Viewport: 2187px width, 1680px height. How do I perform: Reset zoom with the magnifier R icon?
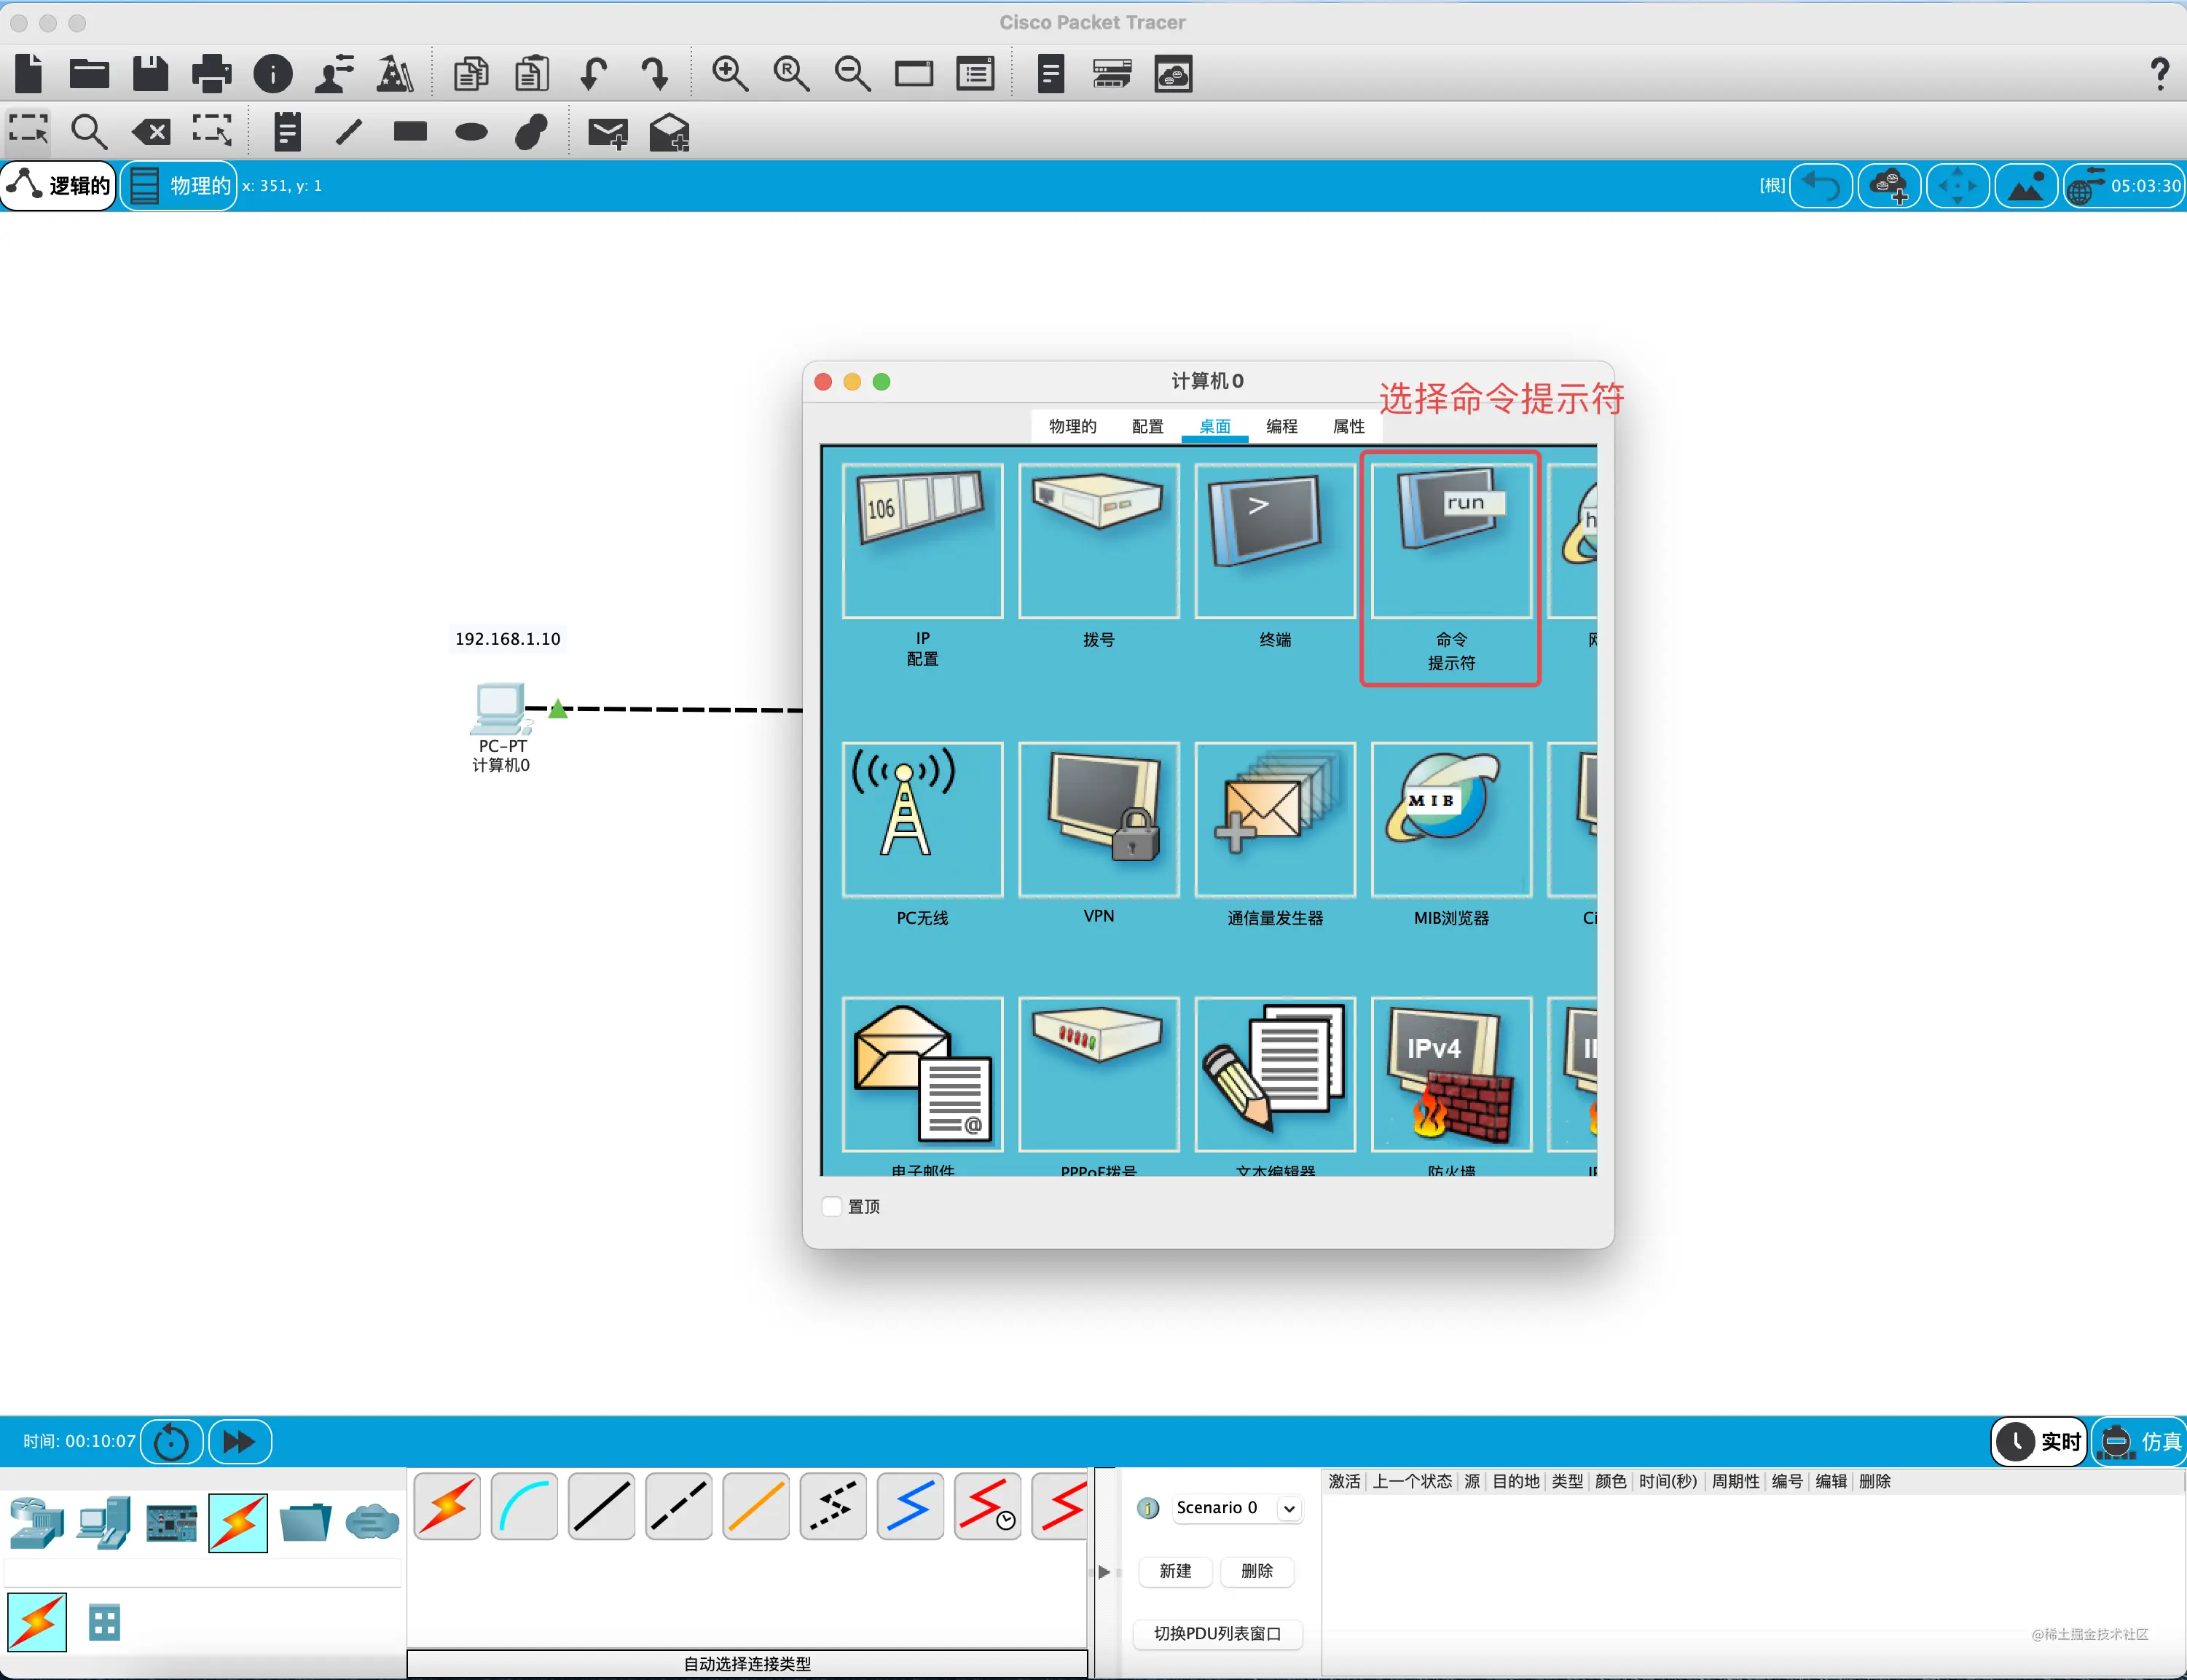click(x=791, y=73)
